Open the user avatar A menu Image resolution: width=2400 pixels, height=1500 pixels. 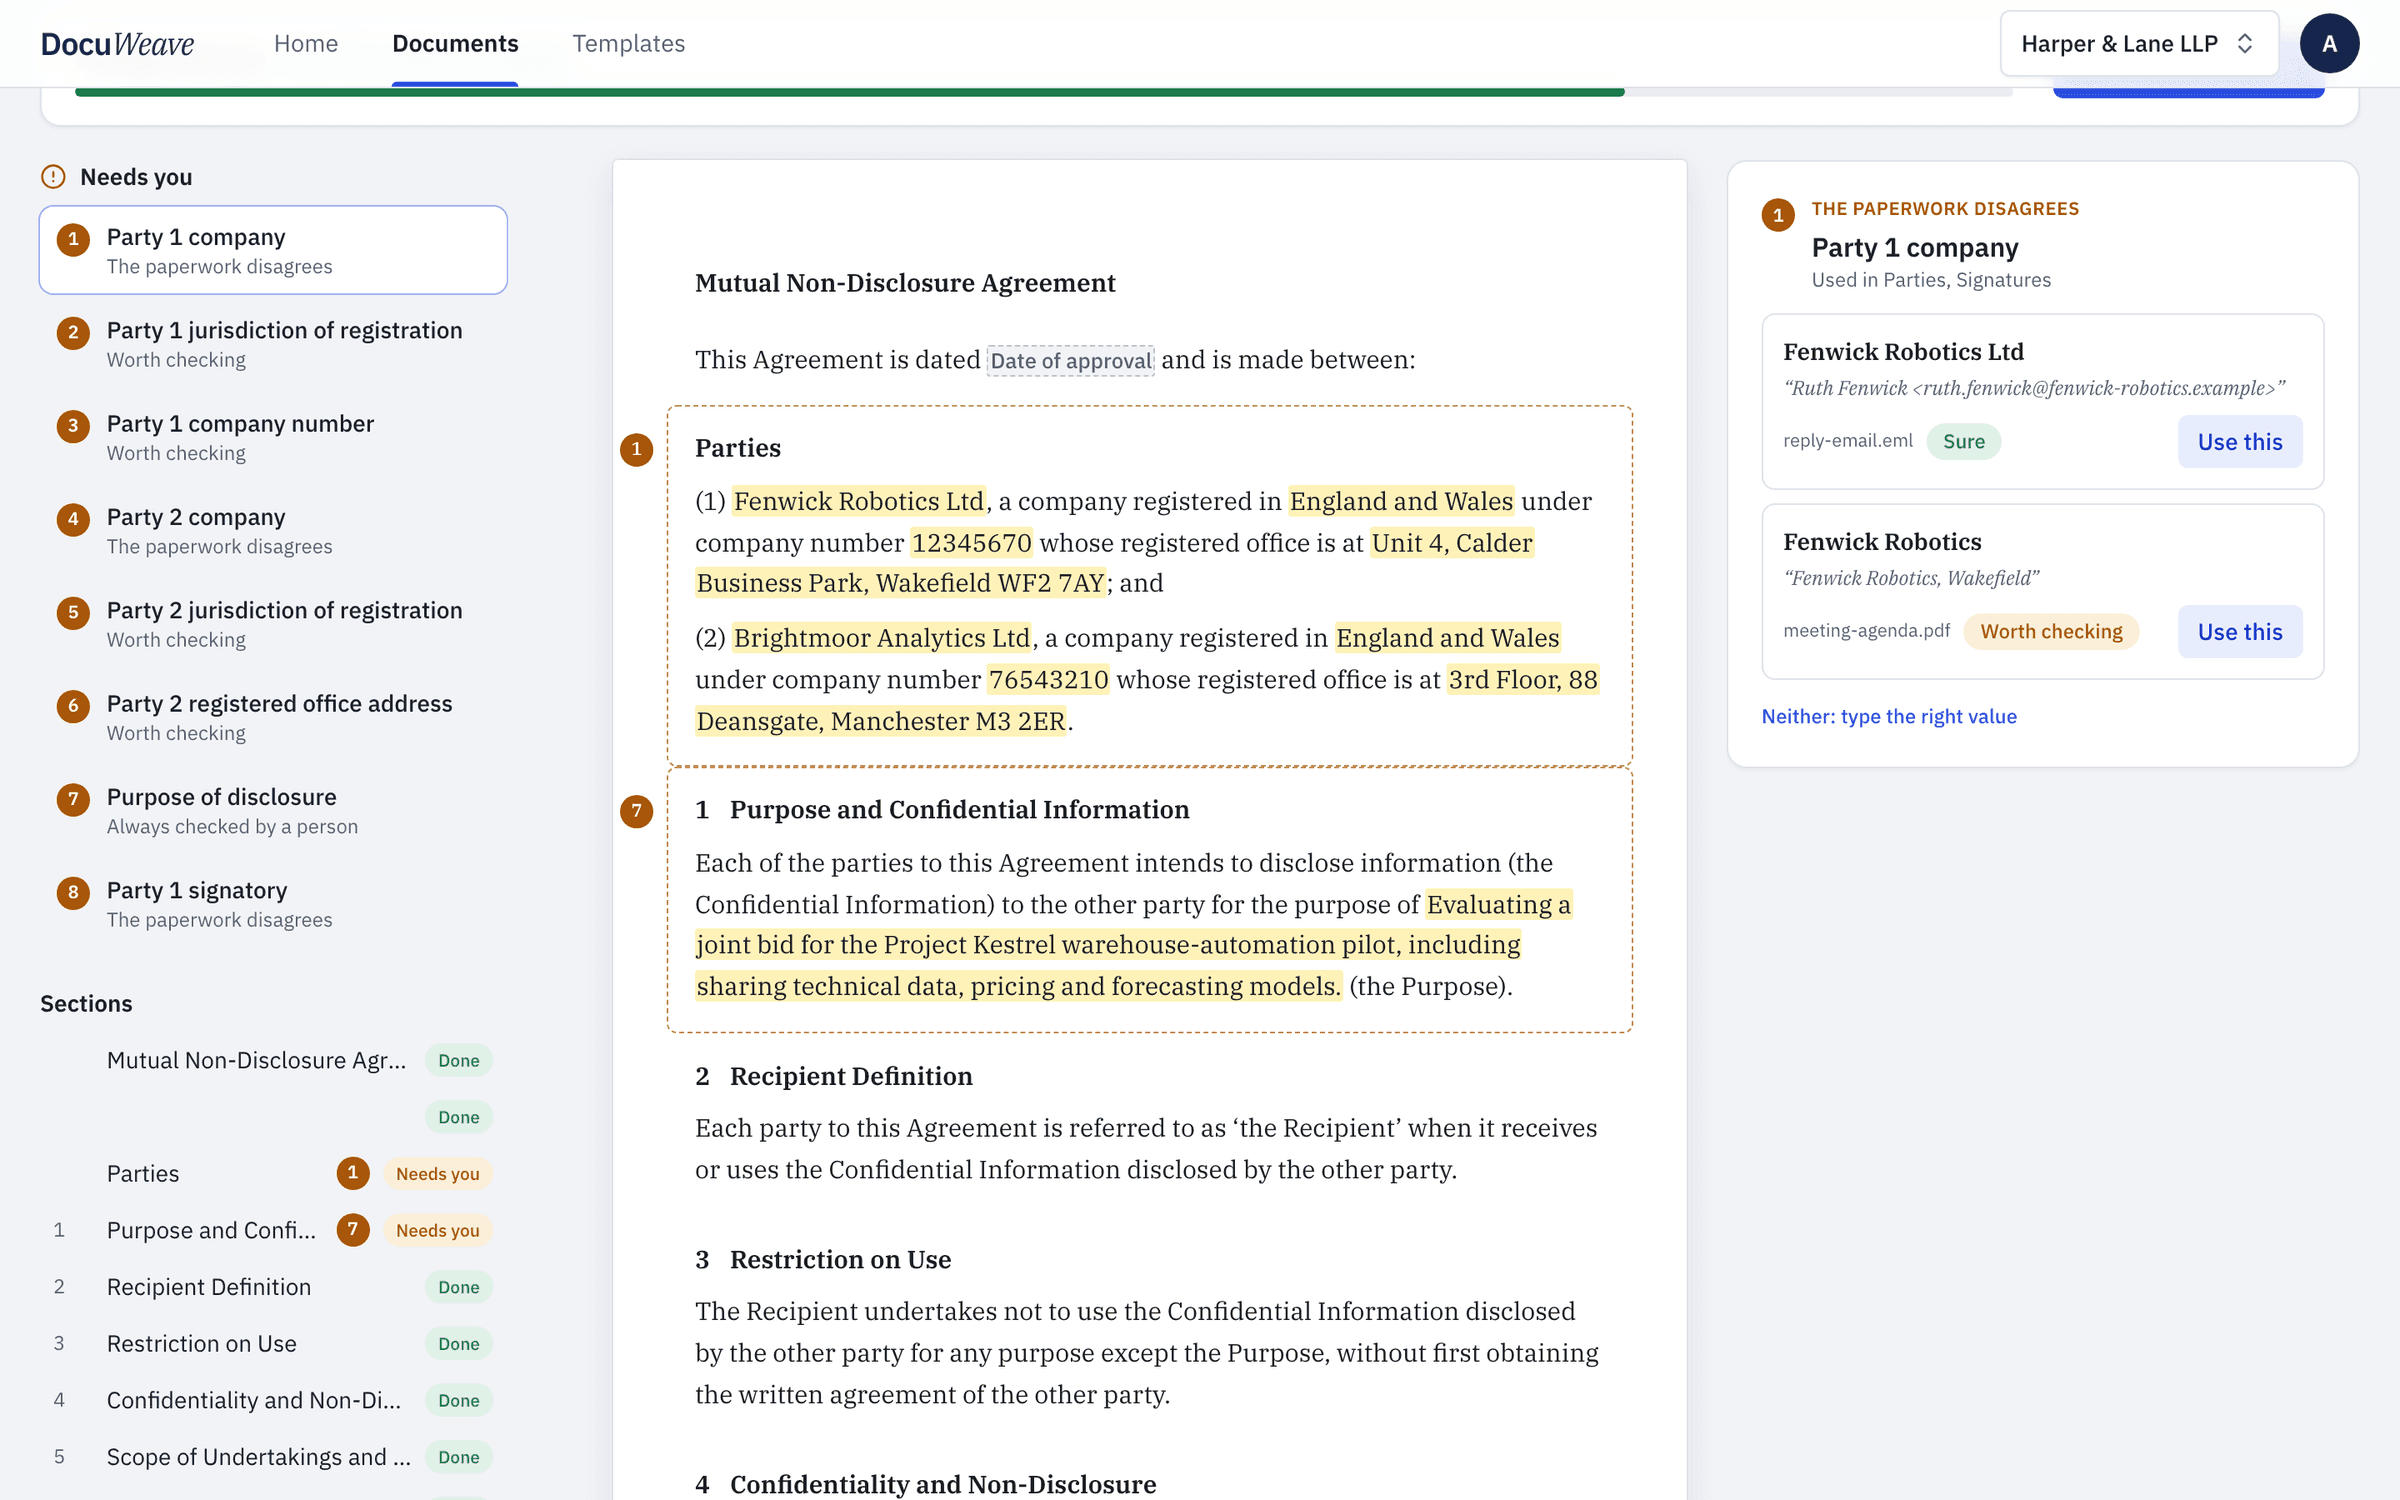tap(2329, 44)
